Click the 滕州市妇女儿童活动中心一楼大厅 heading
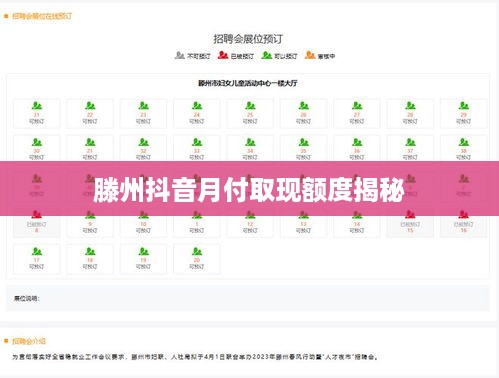499x378 pixels. pyautogui.click(x=248, y=83)
